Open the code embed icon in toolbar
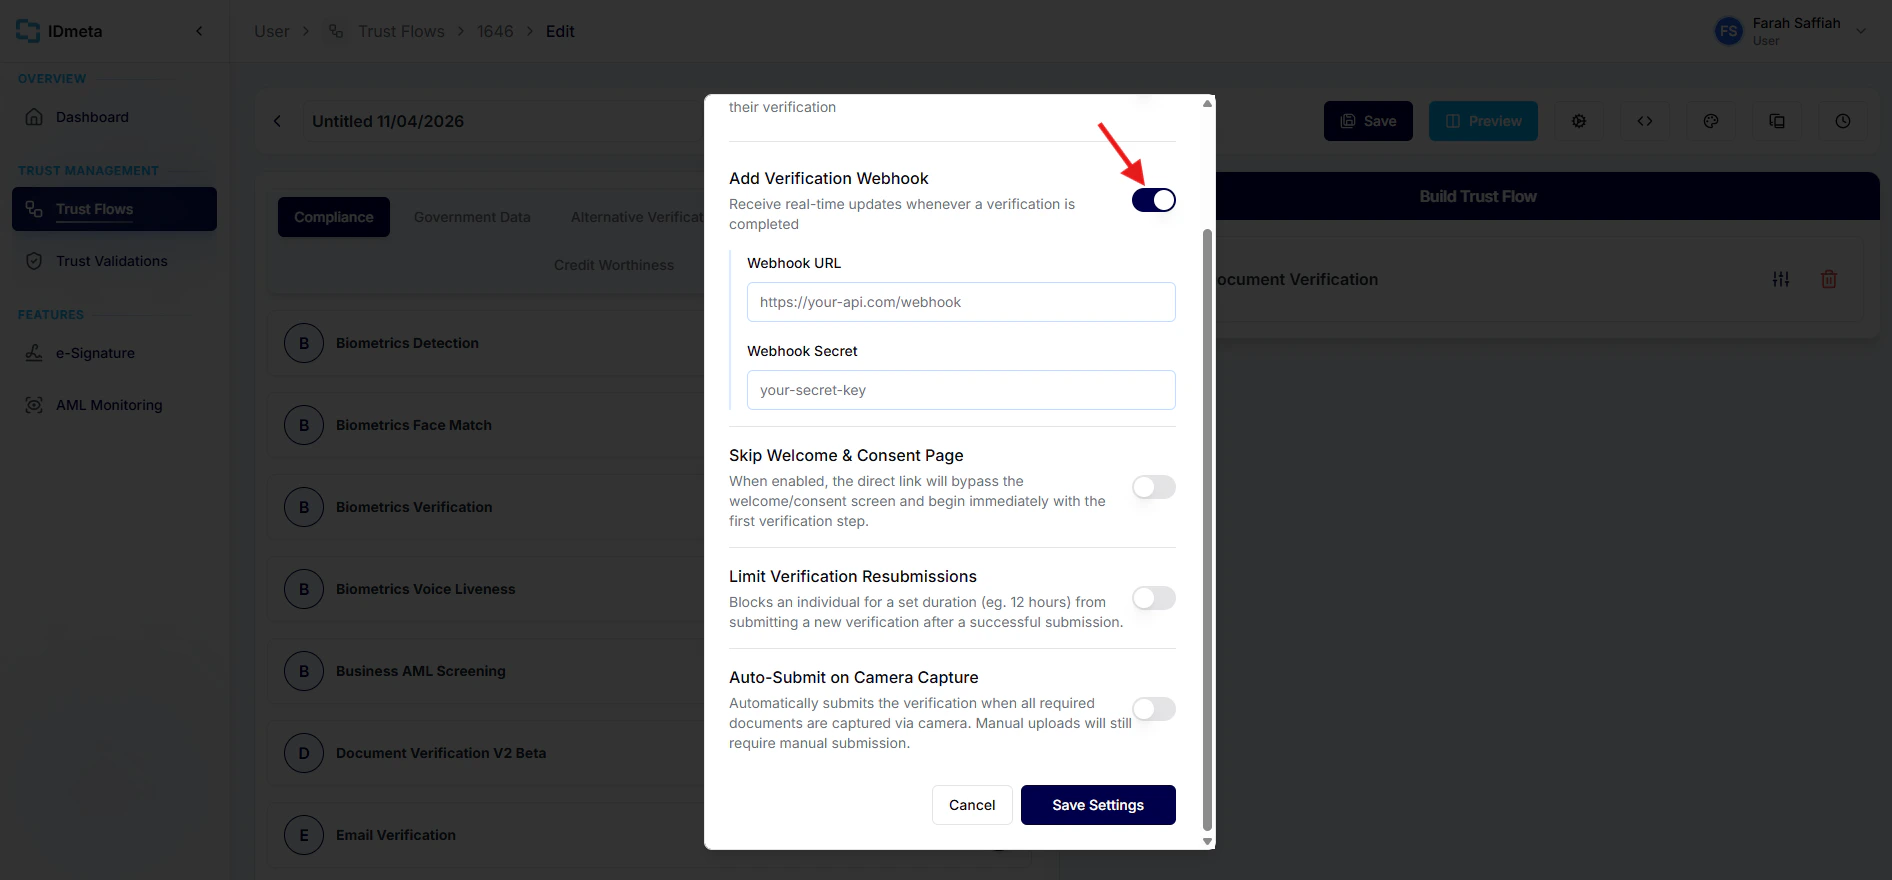The image size is (1892, 880). (1645, 121)
